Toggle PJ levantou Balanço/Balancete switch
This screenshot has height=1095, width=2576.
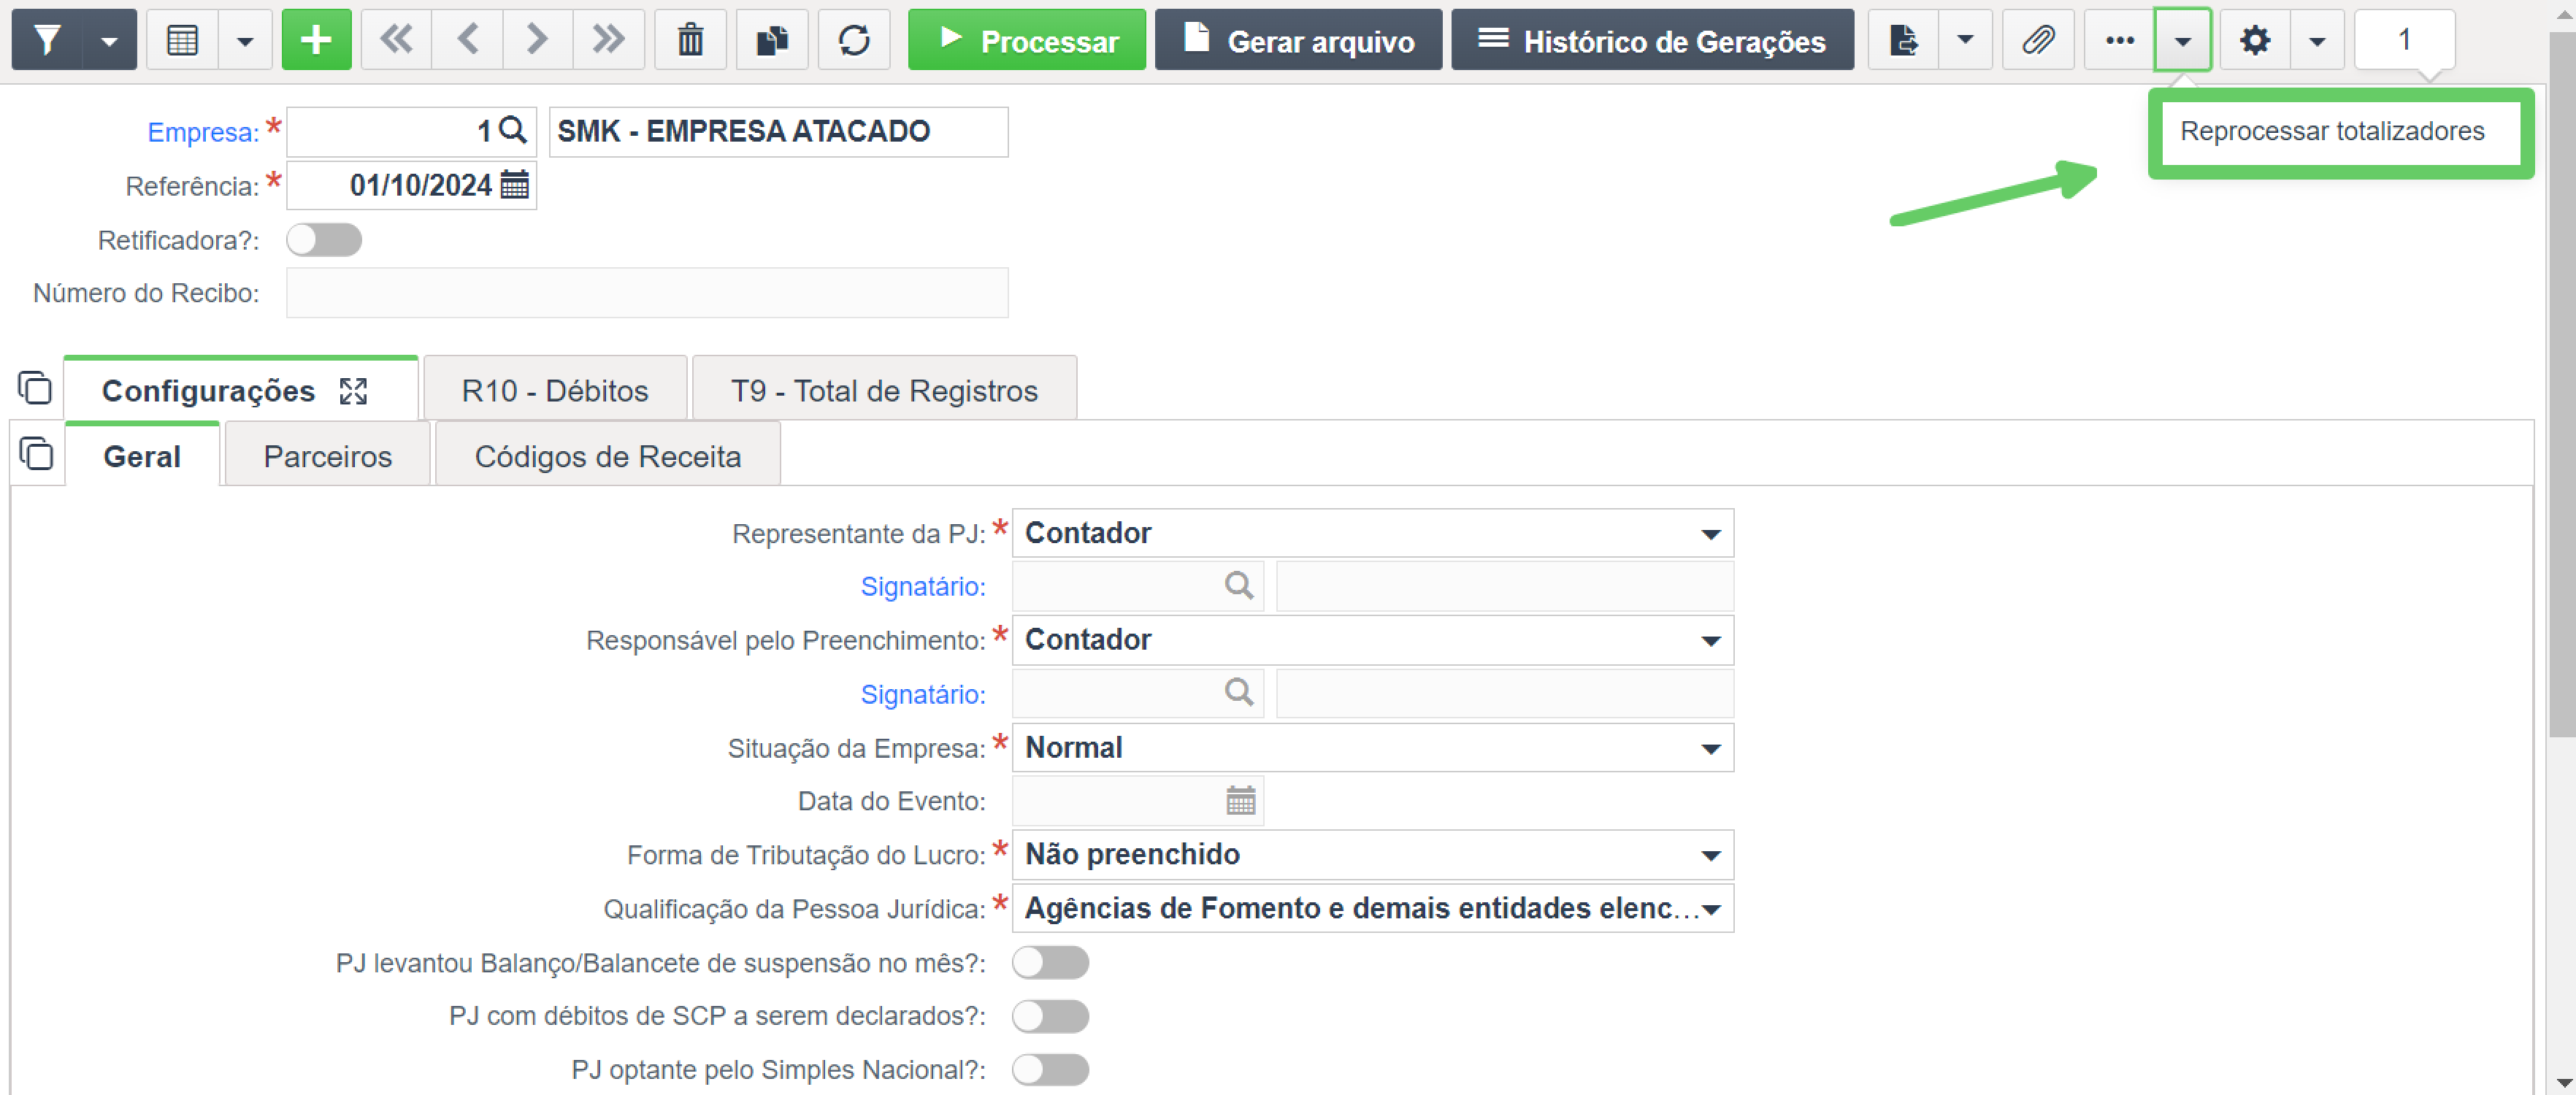click(x=1050, y=963)
